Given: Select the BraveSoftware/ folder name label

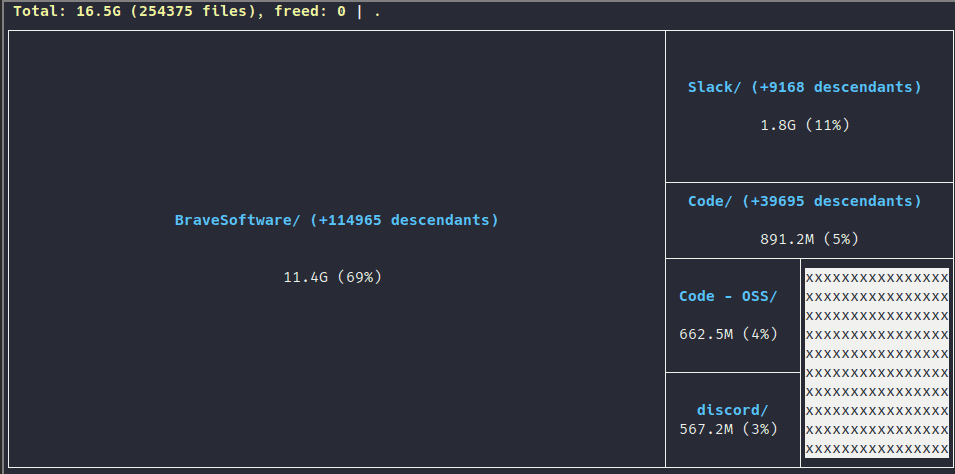Looking at the screenshot, I should (238, 220).
